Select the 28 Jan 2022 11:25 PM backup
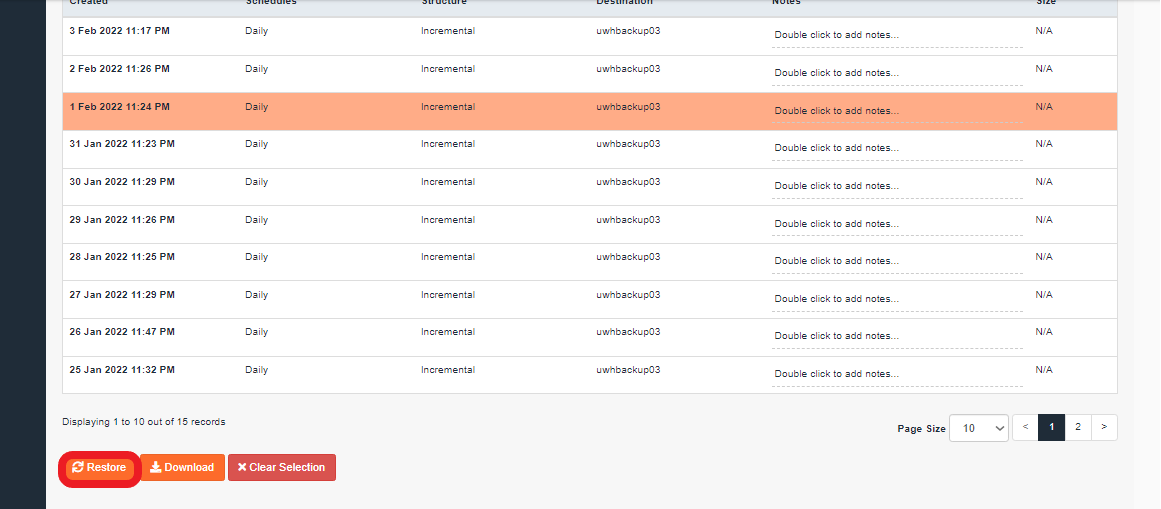1161x509 pixels. (122, 257)
